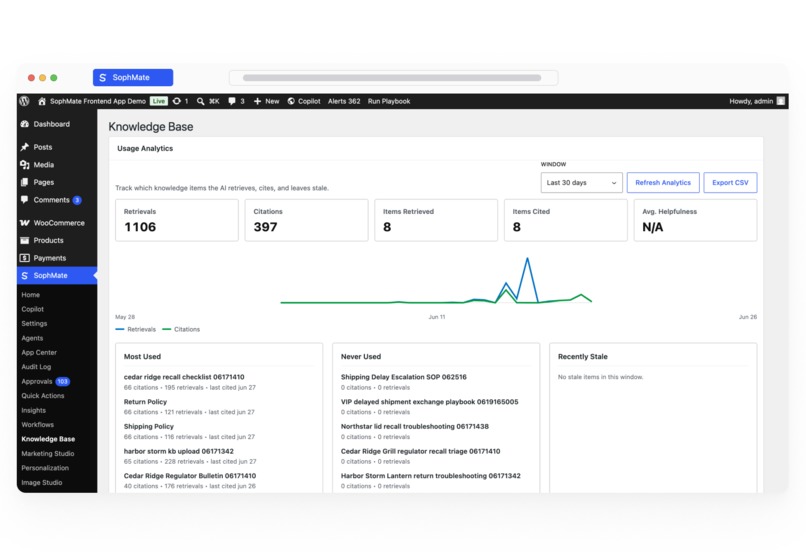Viewport: 806px width, 560px height.
Task: Open the Copilot submenu item in sidebar
Action: 32,309
